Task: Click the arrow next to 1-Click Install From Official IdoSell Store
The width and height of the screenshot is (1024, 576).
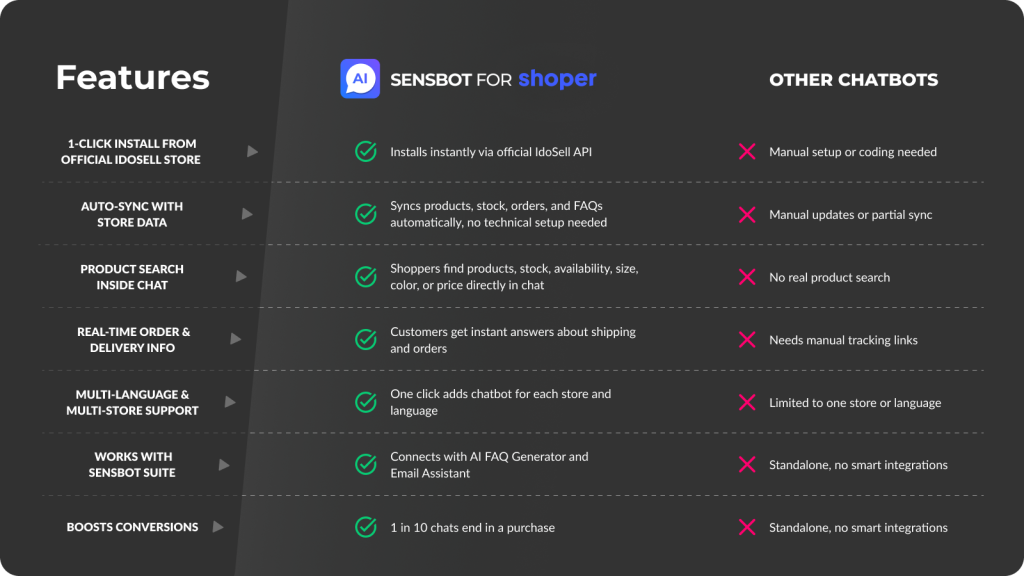Action: [253, 152]
